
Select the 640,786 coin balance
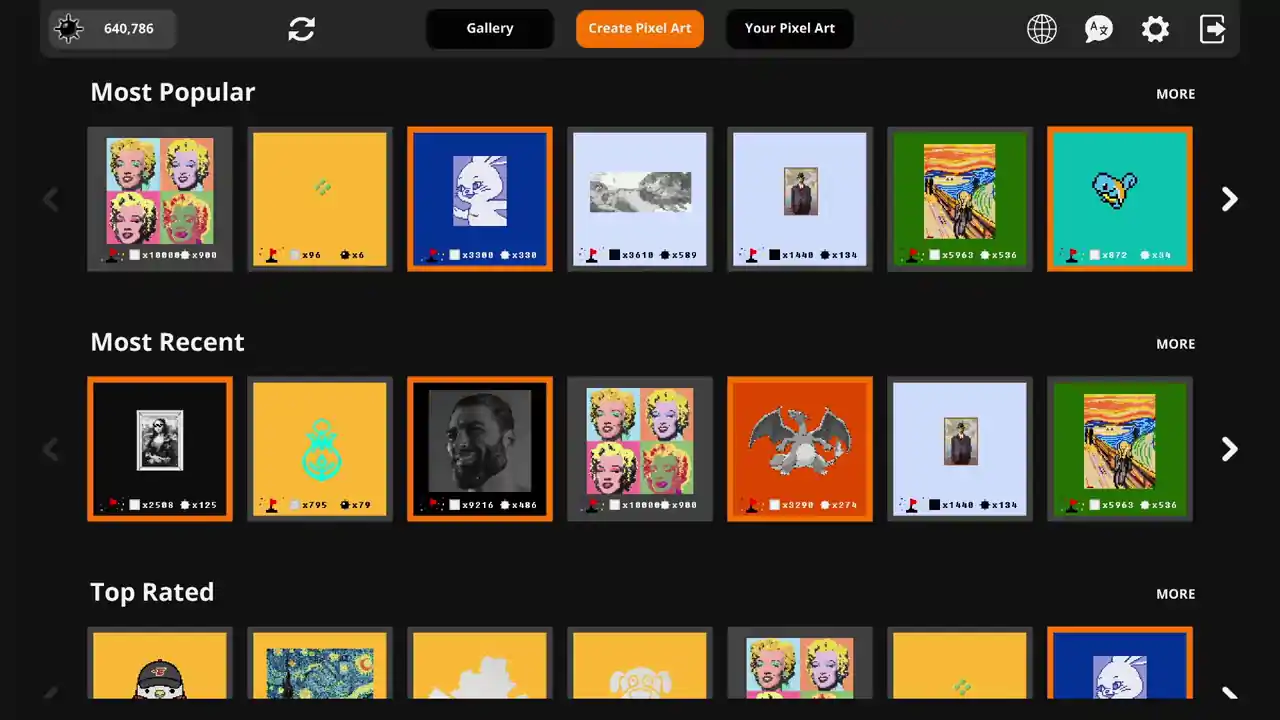pos(129,29)
